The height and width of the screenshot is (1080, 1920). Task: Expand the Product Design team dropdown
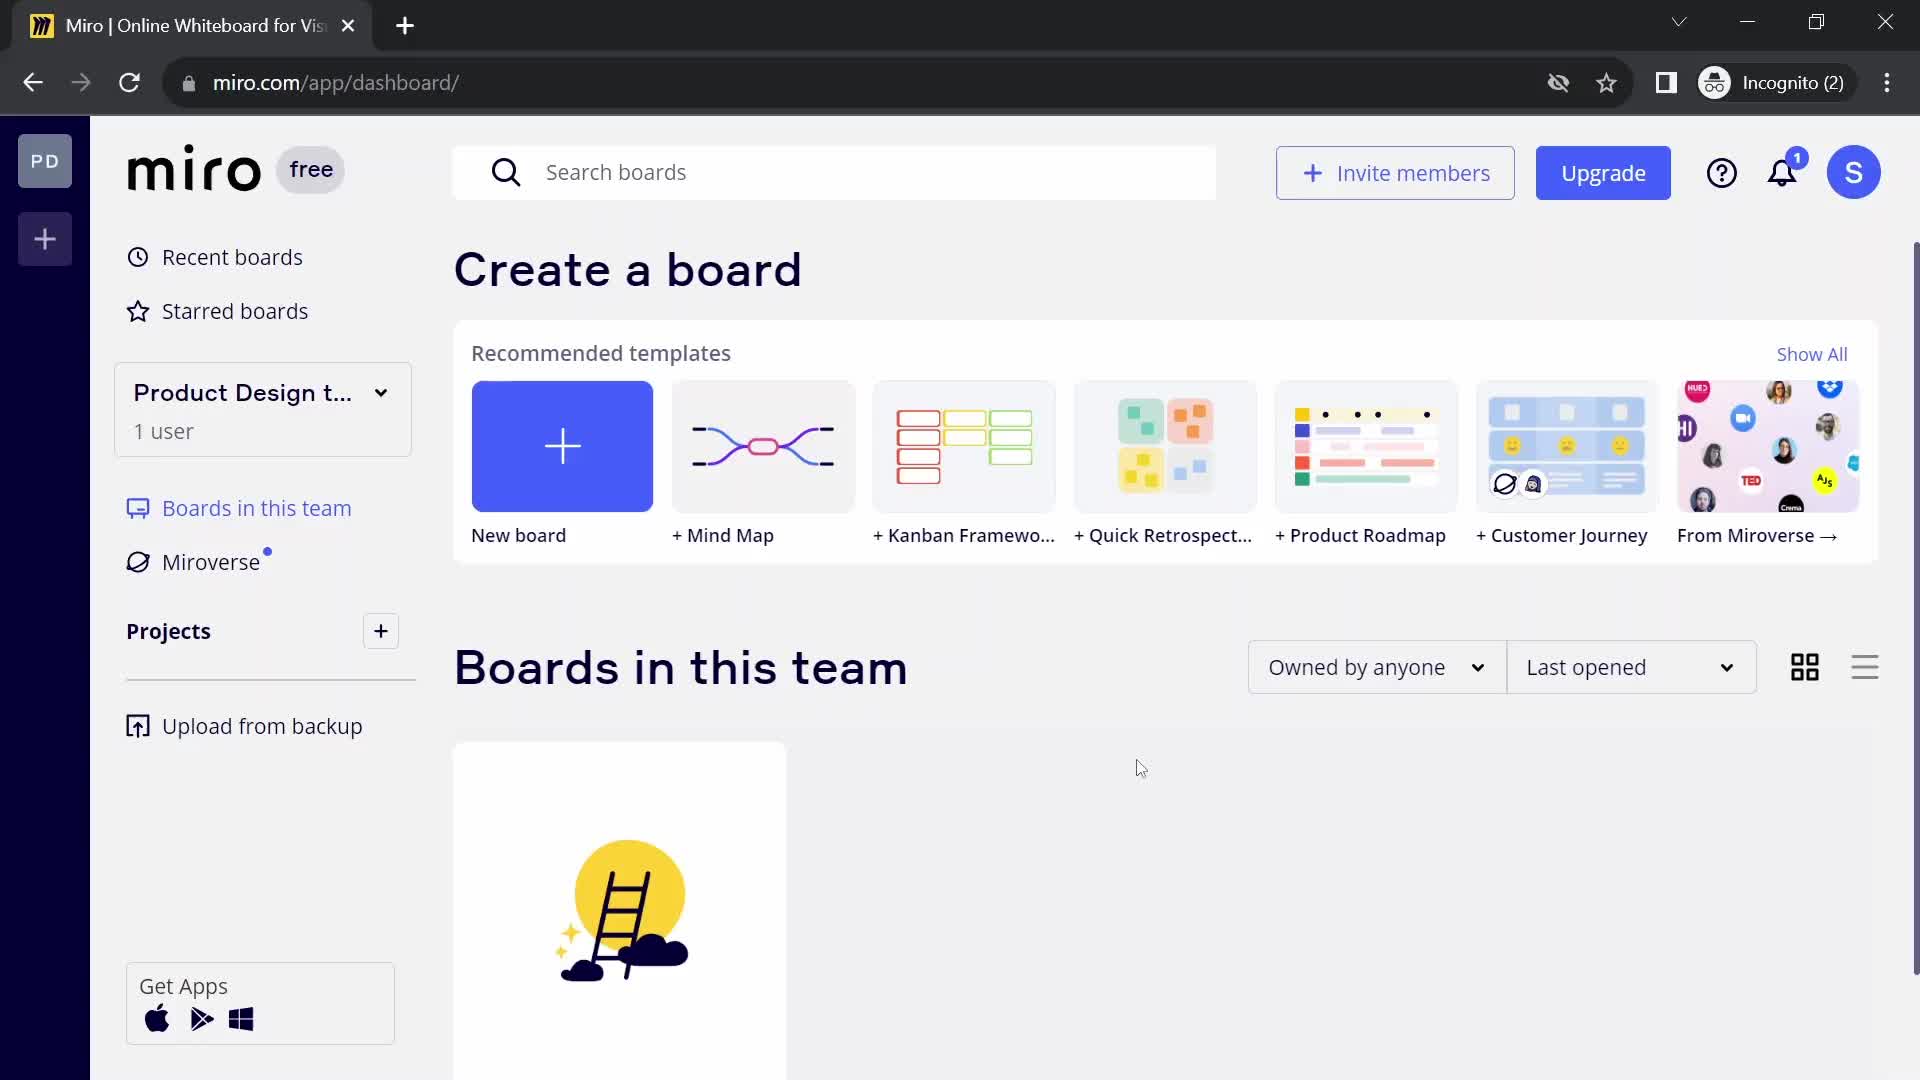click(381, 392)
